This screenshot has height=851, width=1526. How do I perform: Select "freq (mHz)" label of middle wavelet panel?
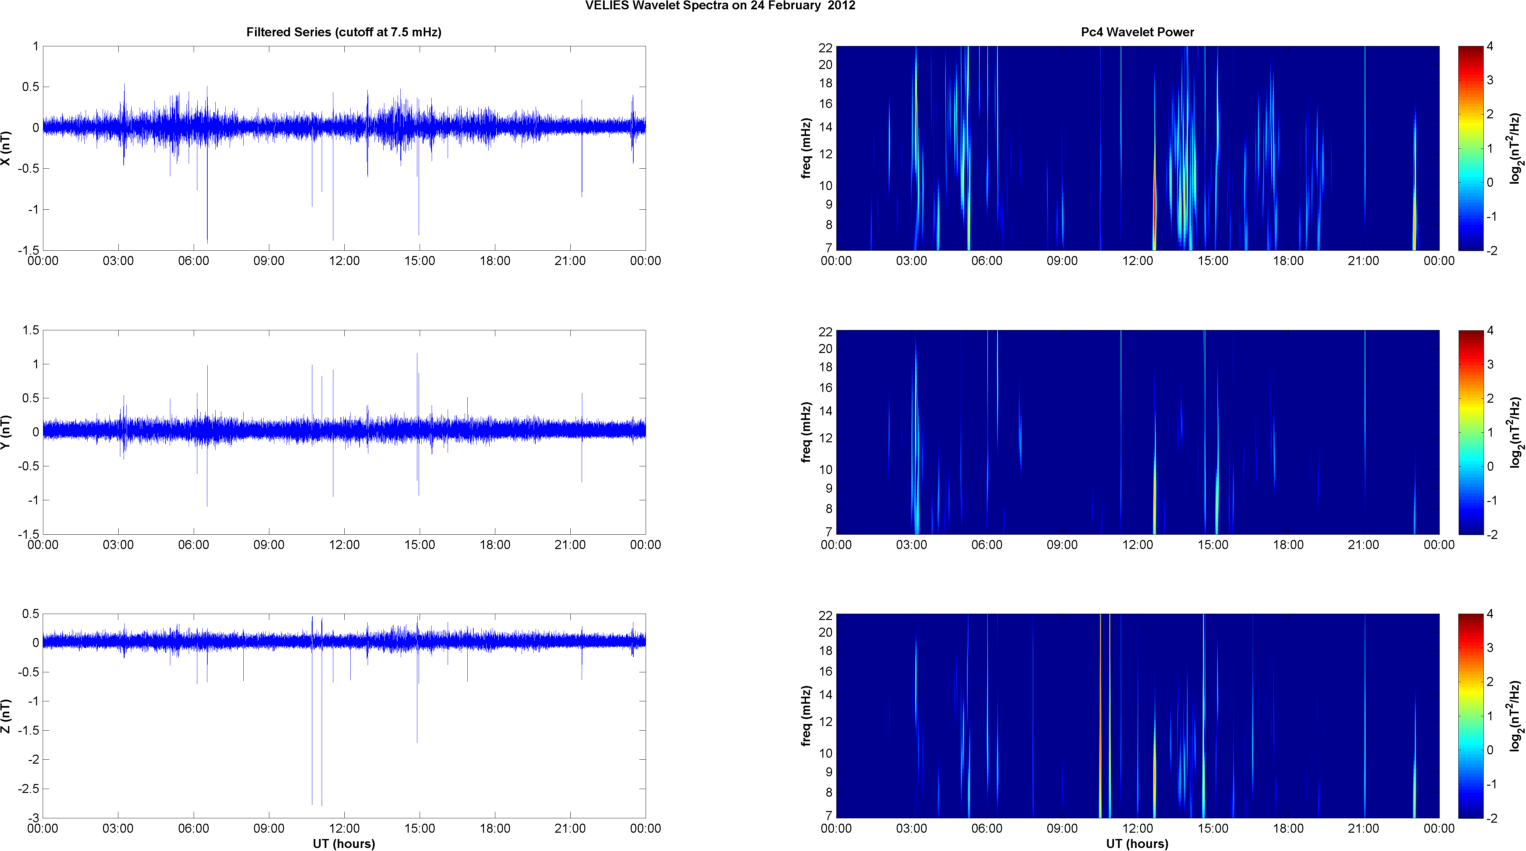[806, 432]
